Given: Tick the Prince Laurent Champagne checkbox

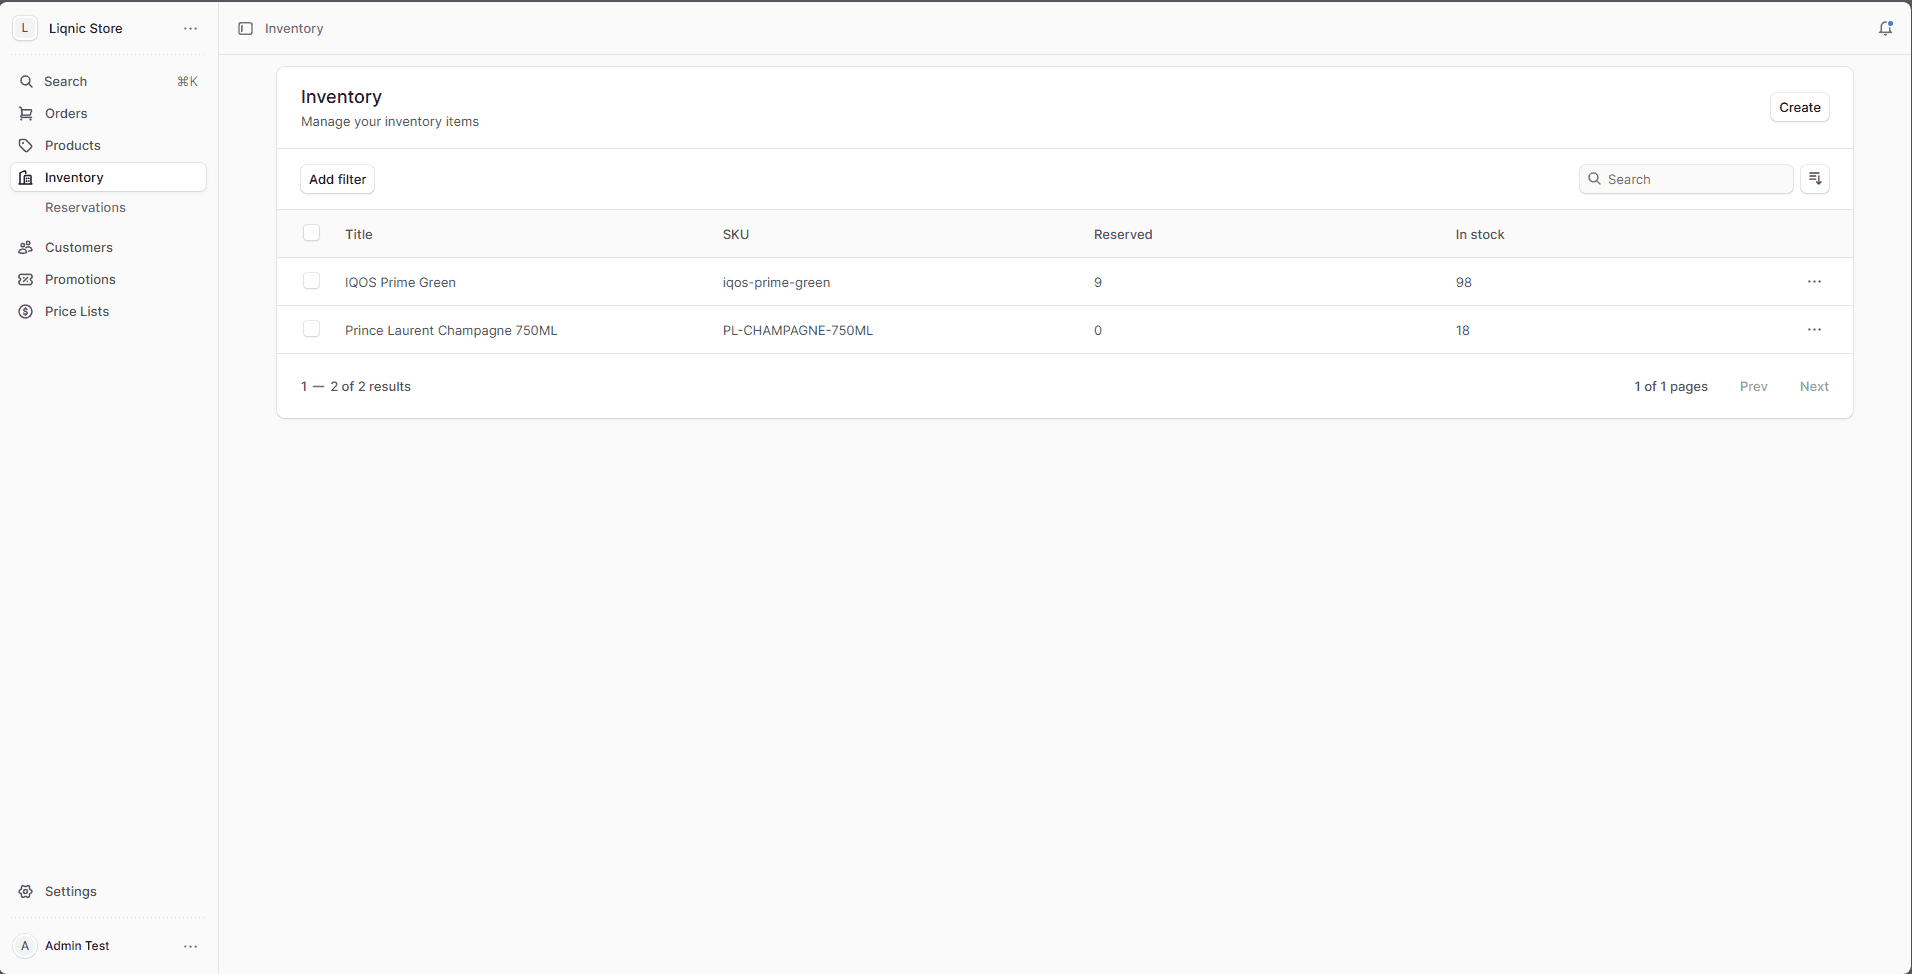Looking at the screenshot, I should (x=312, y=329).
